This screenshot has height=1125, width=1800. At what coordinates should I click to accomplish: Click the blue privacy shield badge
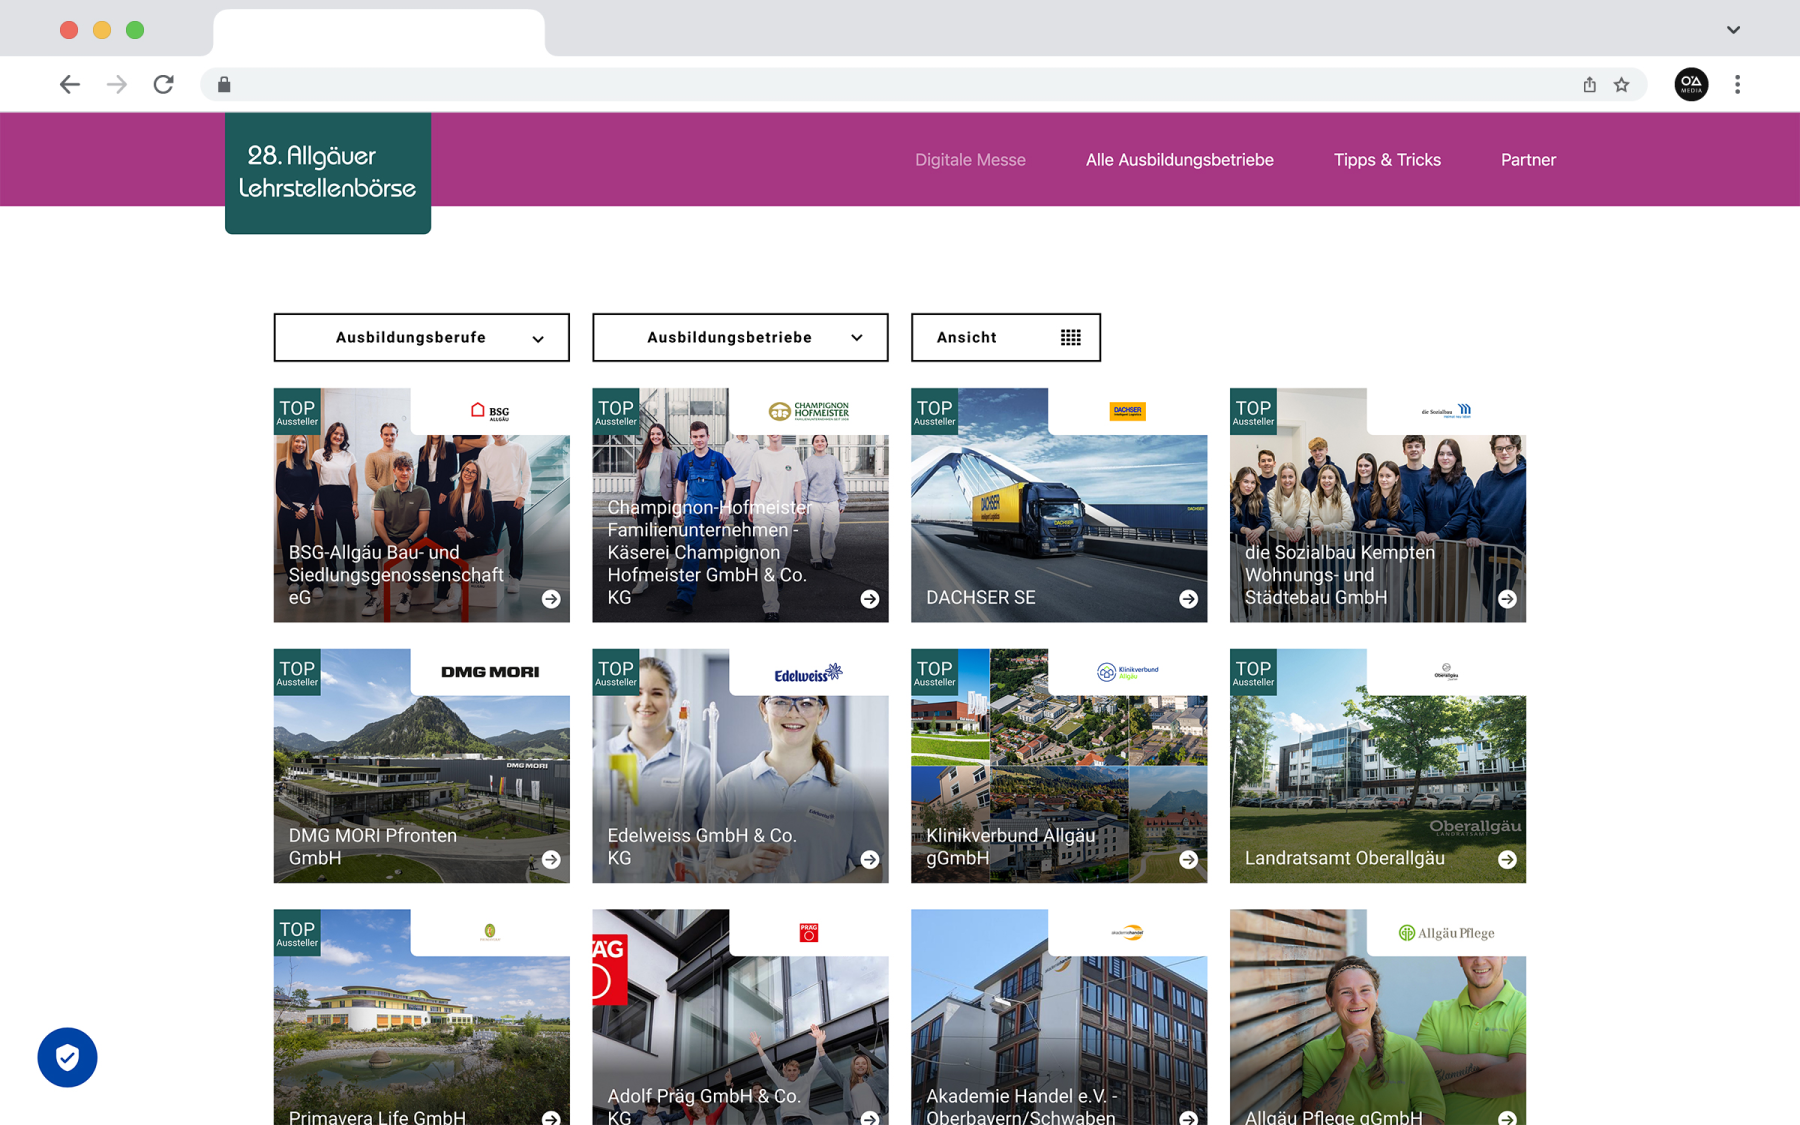click(67, 1057)
